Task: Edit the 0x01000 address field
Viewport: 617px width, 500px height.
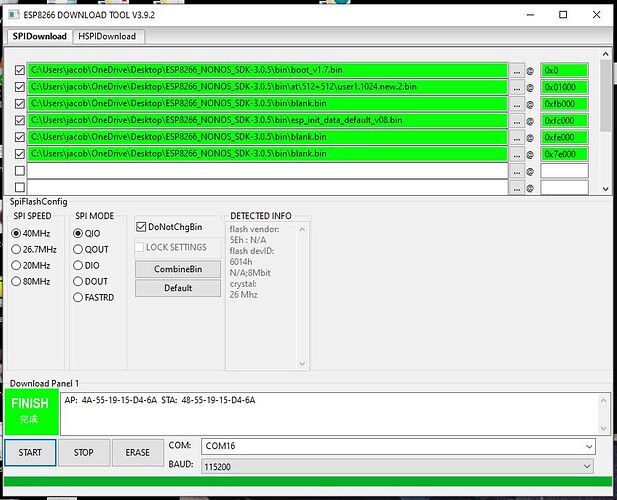Action: pyautogui.click(x=565, y=87)
